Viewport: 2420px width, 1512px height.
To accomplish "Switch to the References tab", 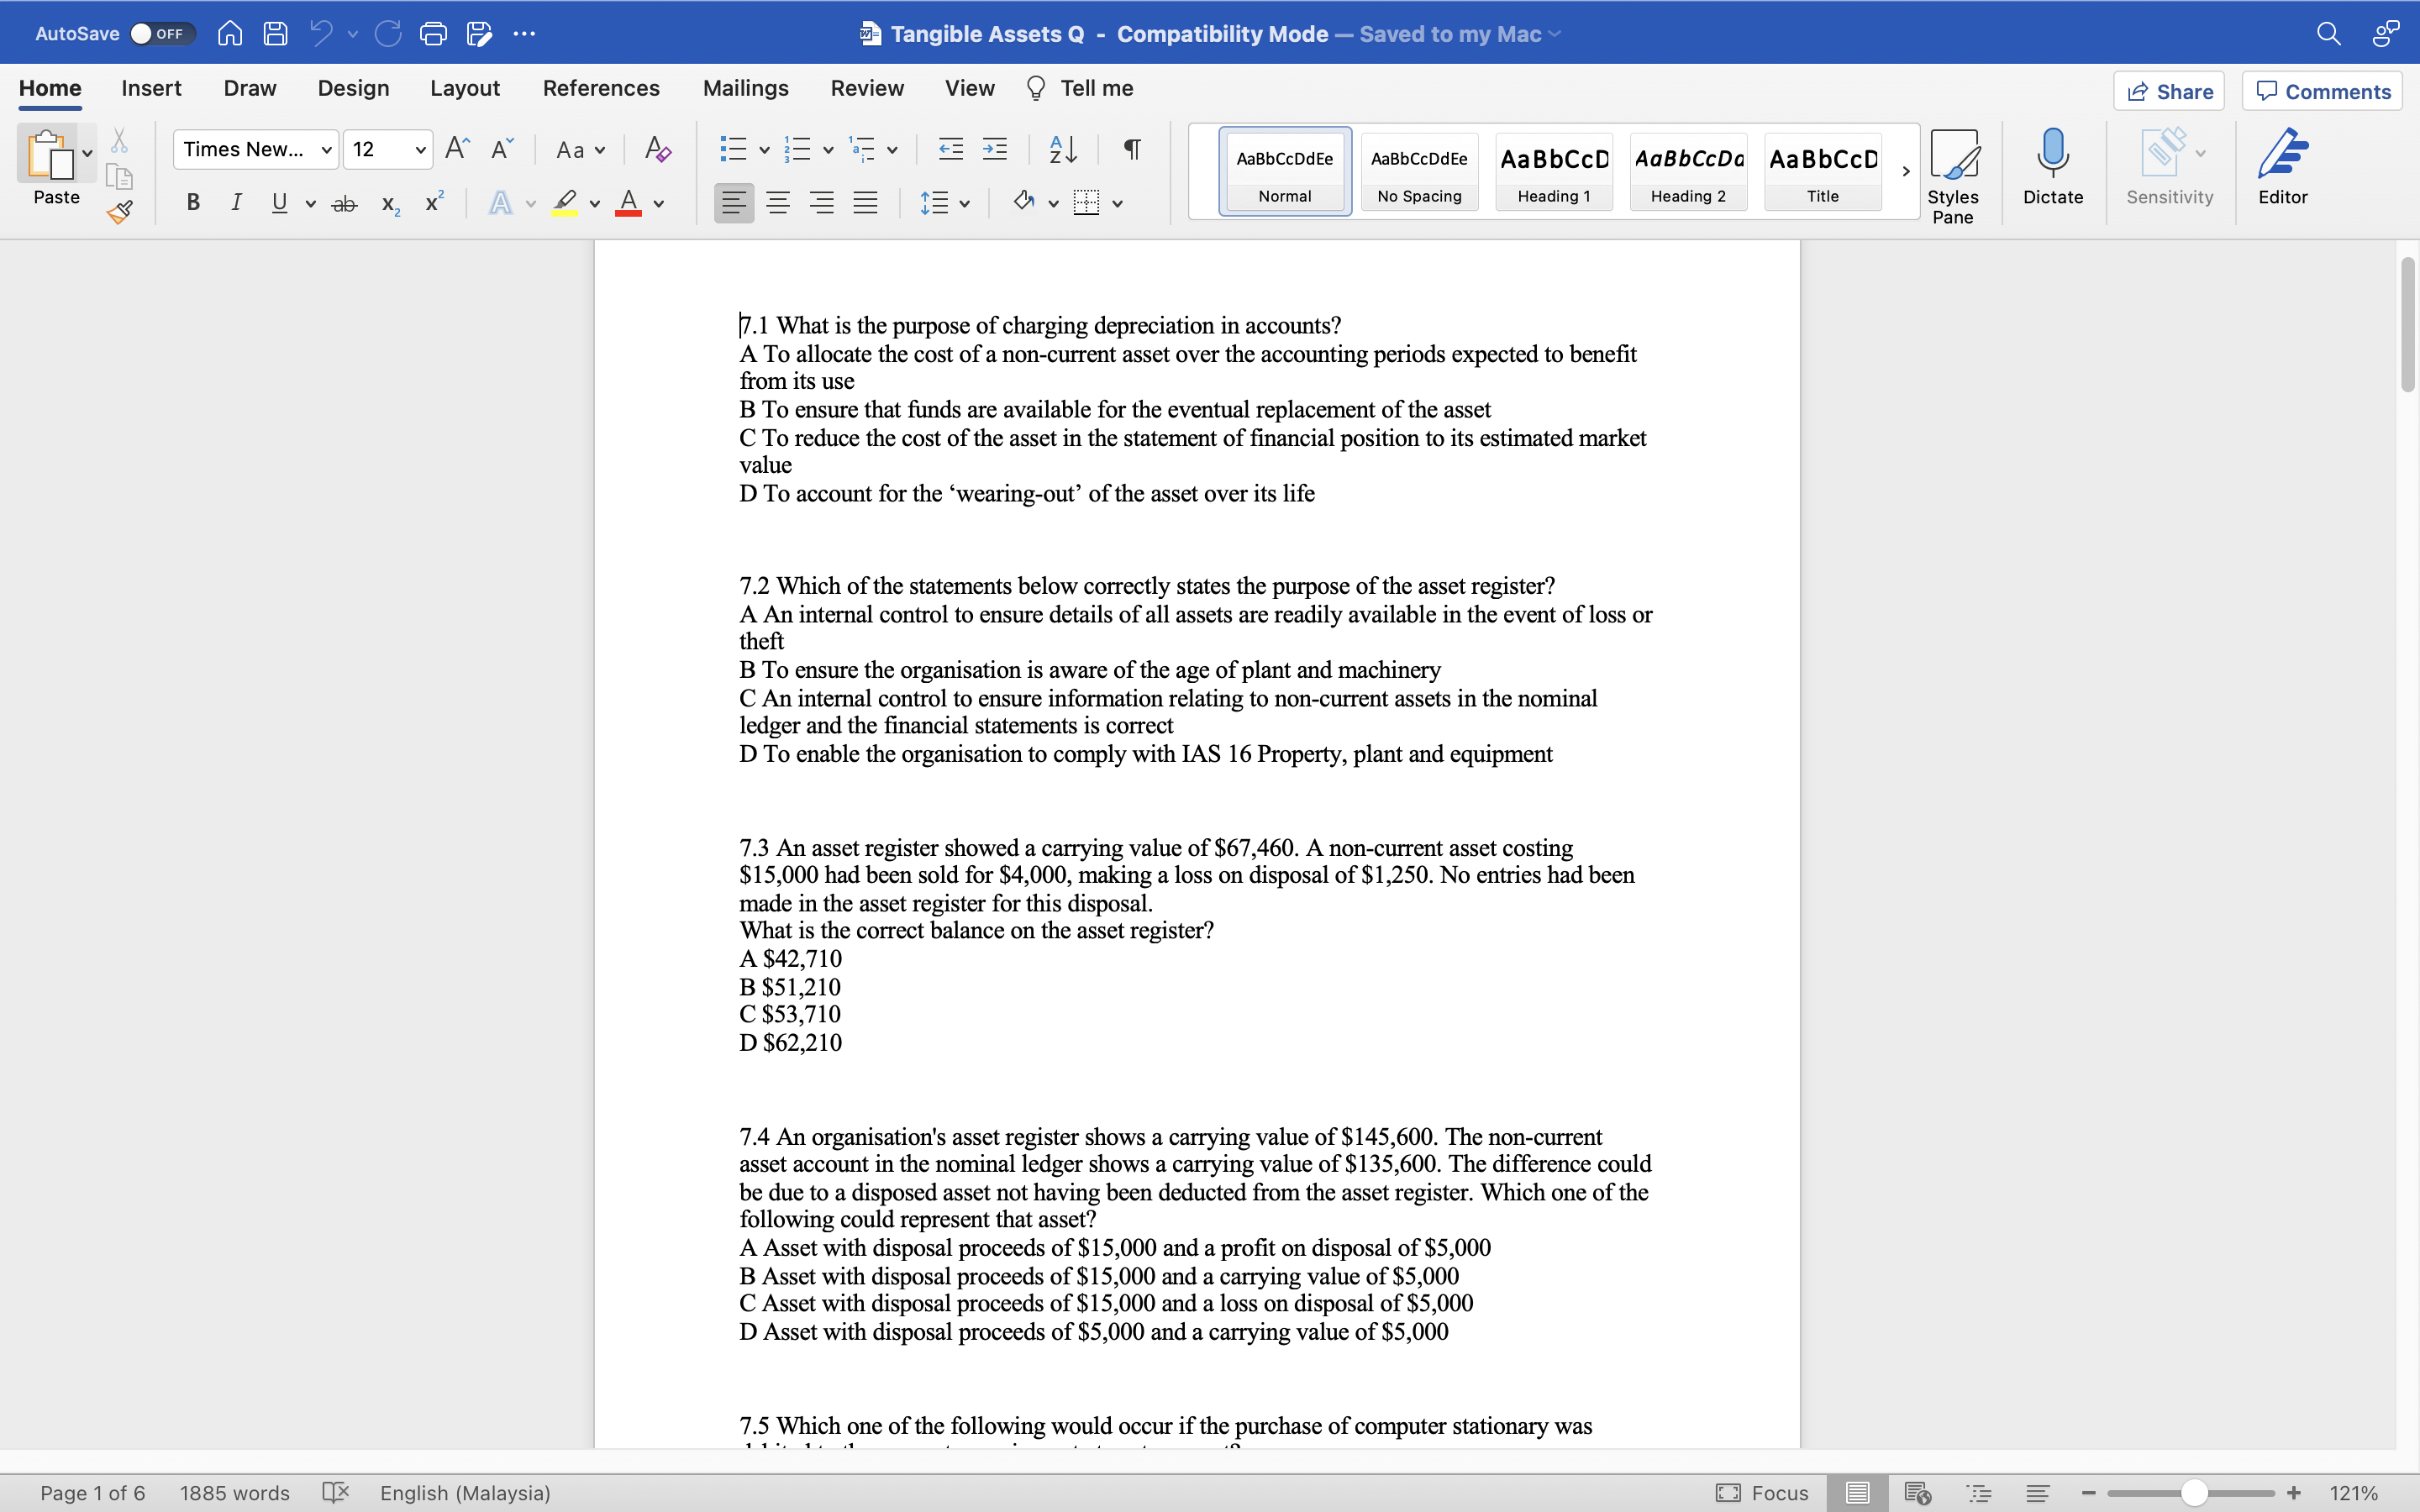I will [601, 88].
